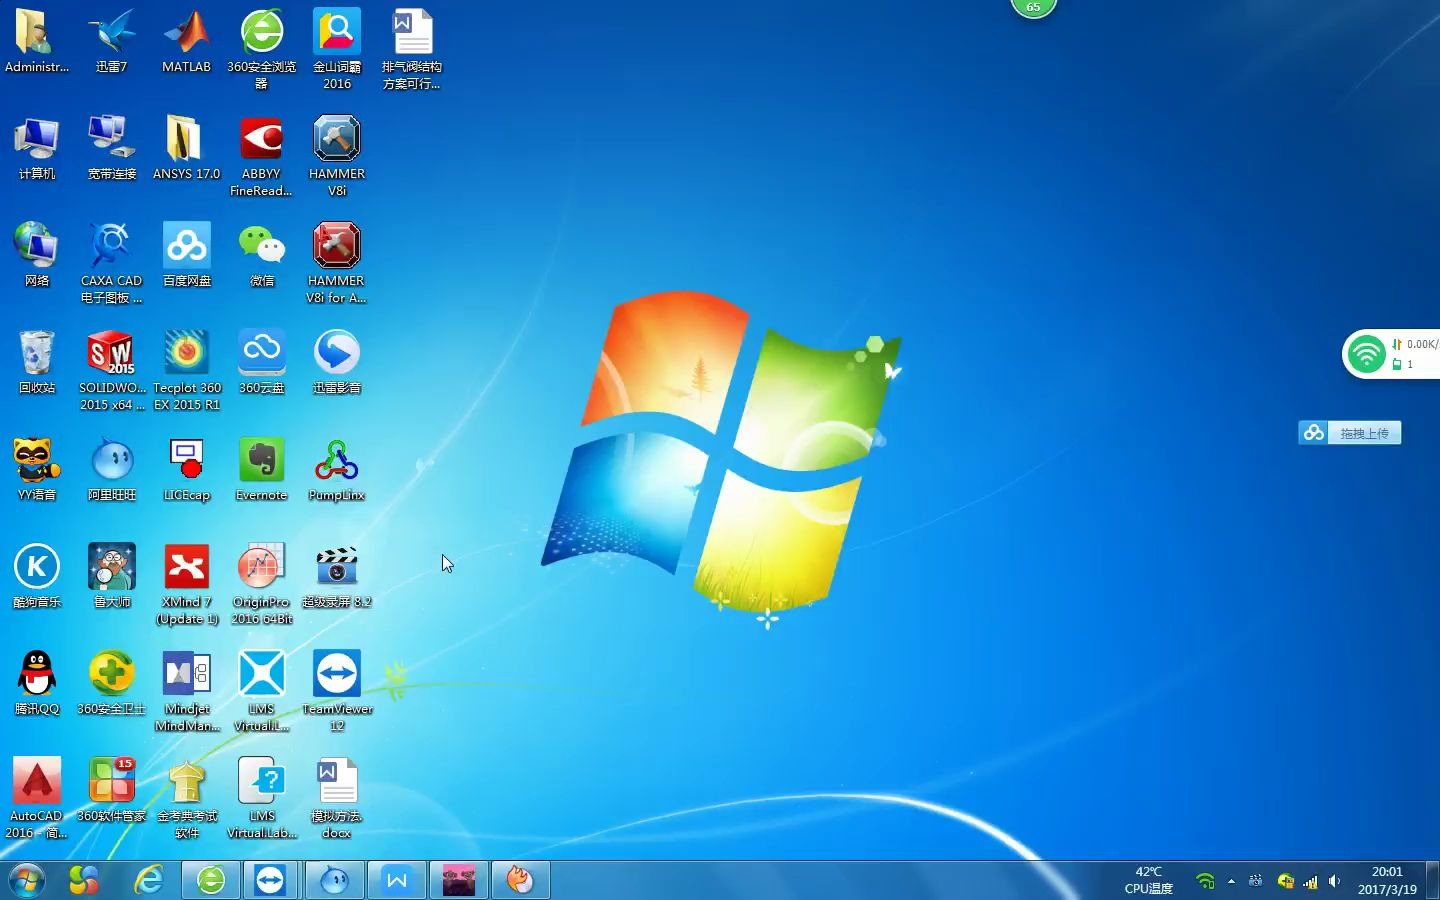Select the YY语音 desktop icon
The image size is (1440, 900).
pyautogui.click(x=37, y=469)
